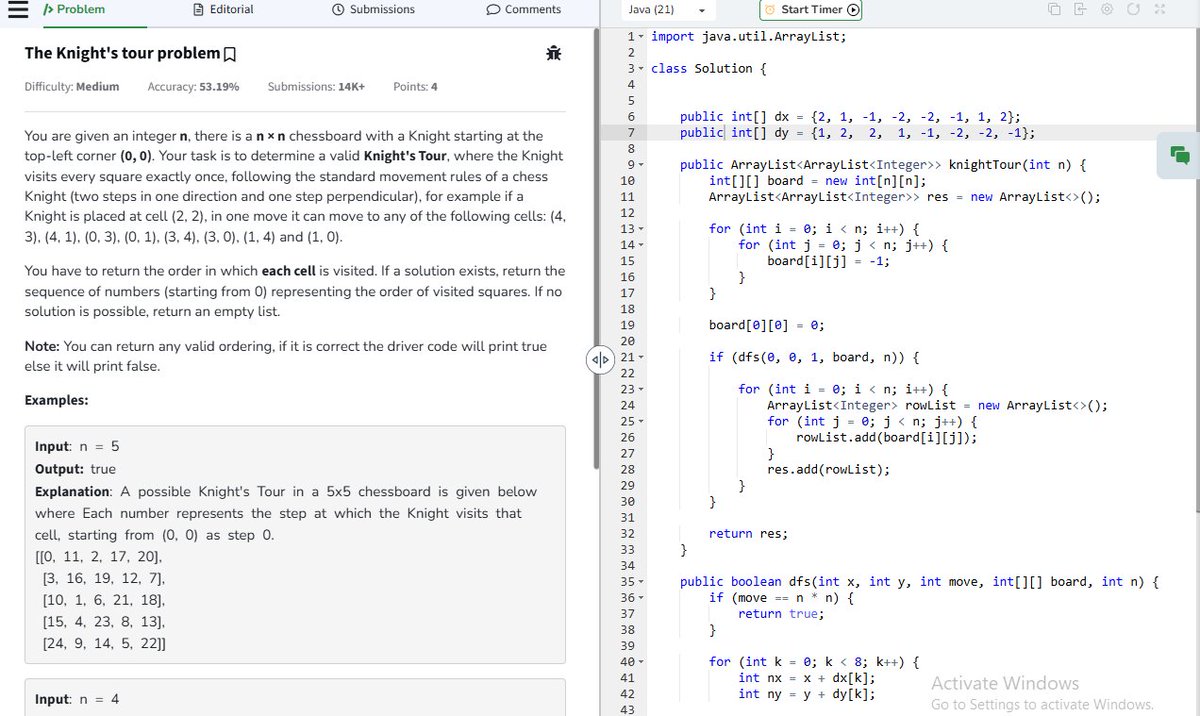The image size is (1200, 716).
Task: Click the [[0, 11, 2, 17, 20], row
Action: [98, 557]
